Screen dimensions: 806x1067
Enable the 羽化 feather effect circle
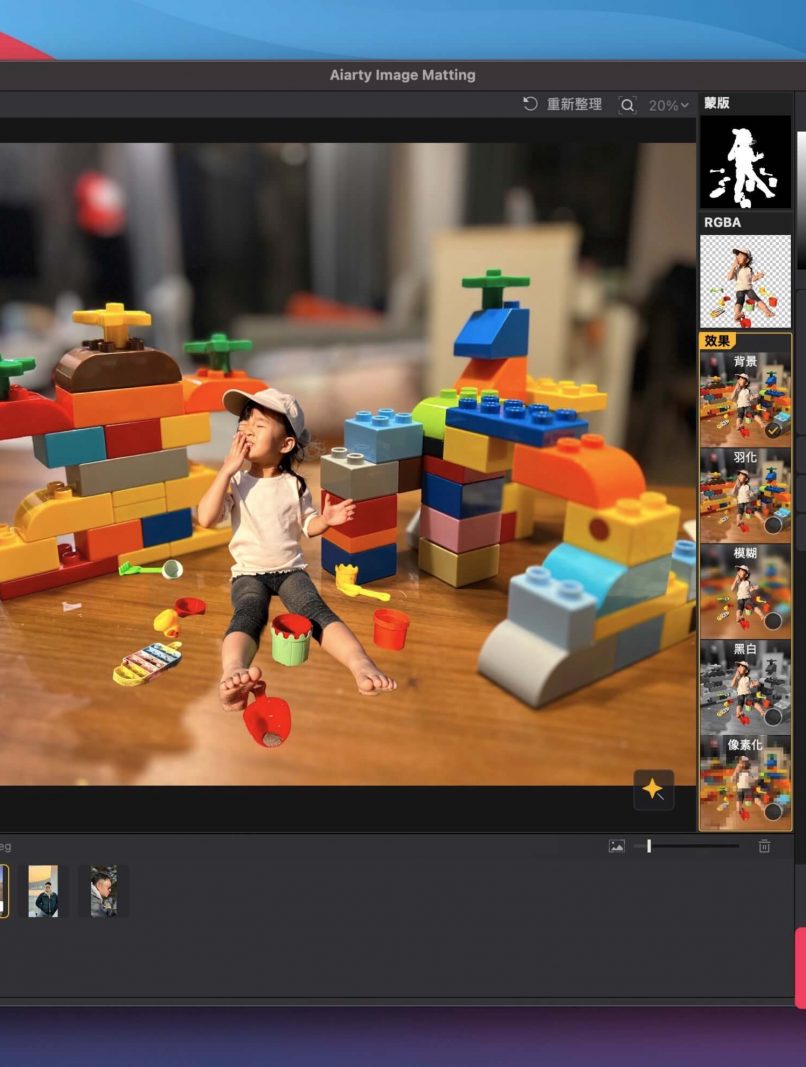click(x=773, y=524)
